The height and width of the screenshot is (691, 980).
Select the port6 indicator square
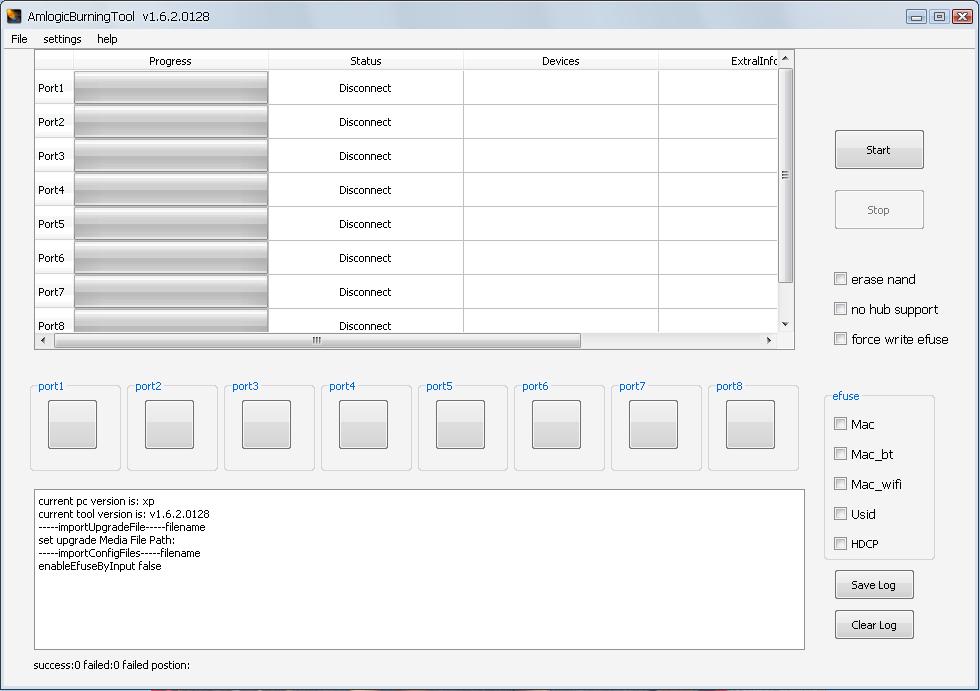[x=556, y=425]
